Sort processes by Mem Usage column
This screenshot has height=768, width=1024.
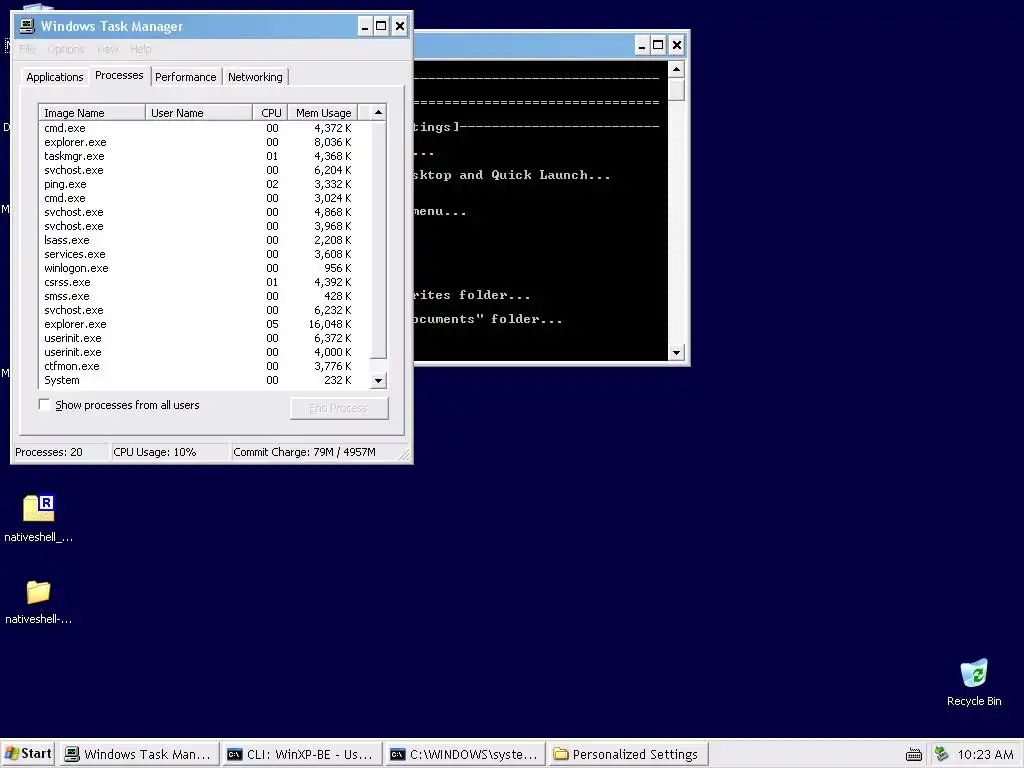[323, 113]
